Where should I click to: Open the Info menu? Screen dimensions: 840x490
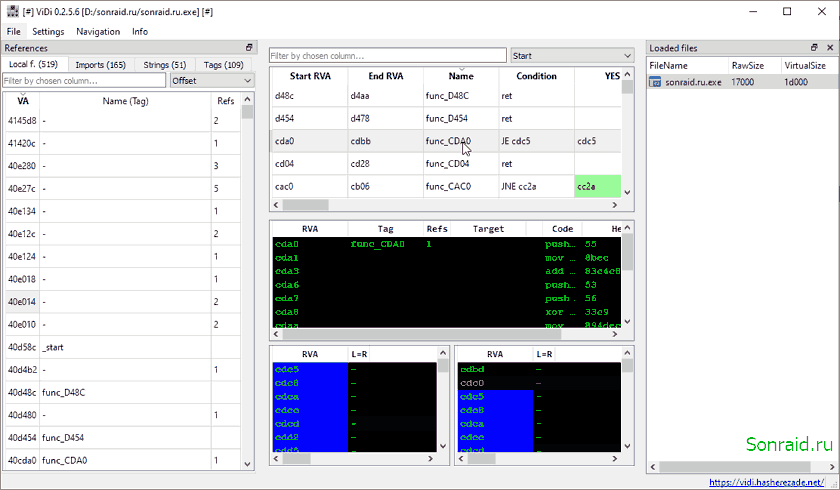click(x=140, y=32)
